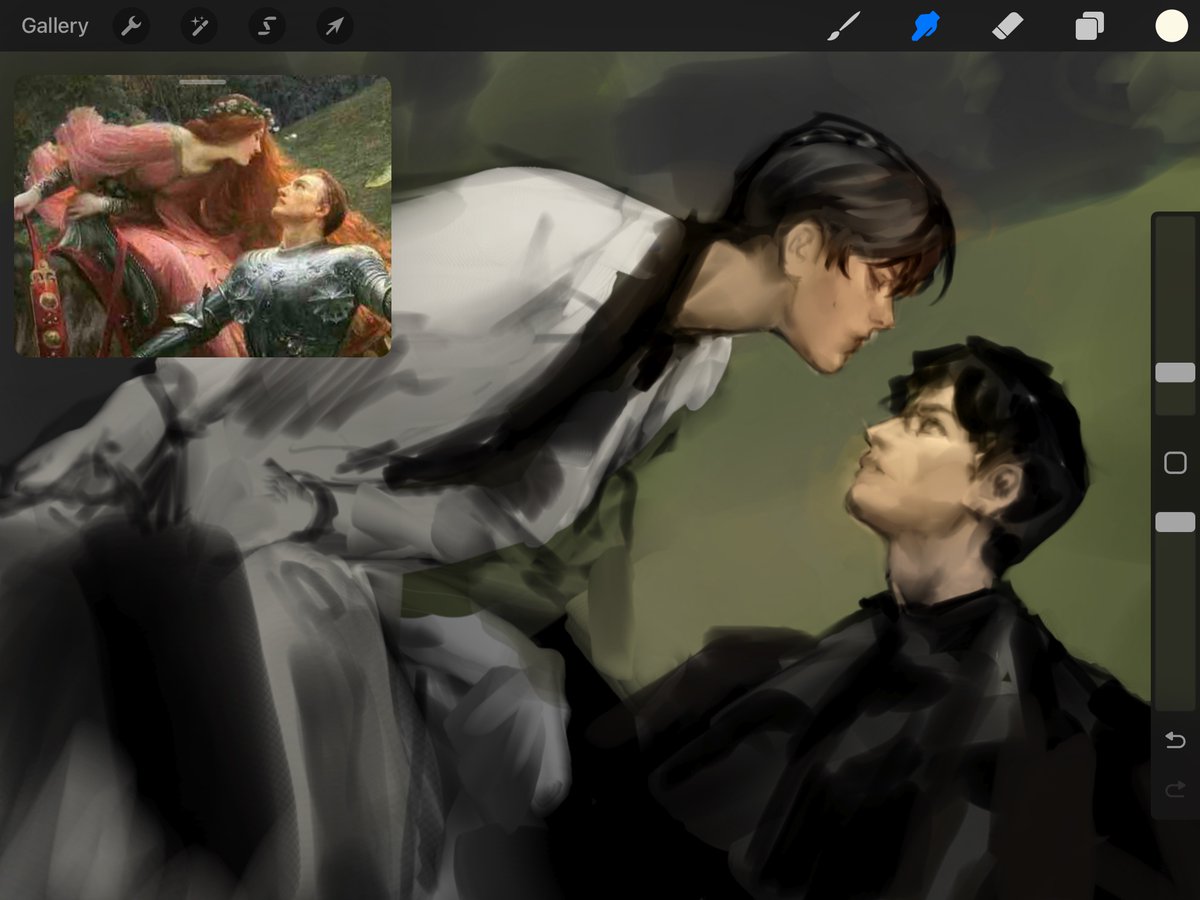
Task: Click the brush opacity slider handle
Action: click(1175, 522)
